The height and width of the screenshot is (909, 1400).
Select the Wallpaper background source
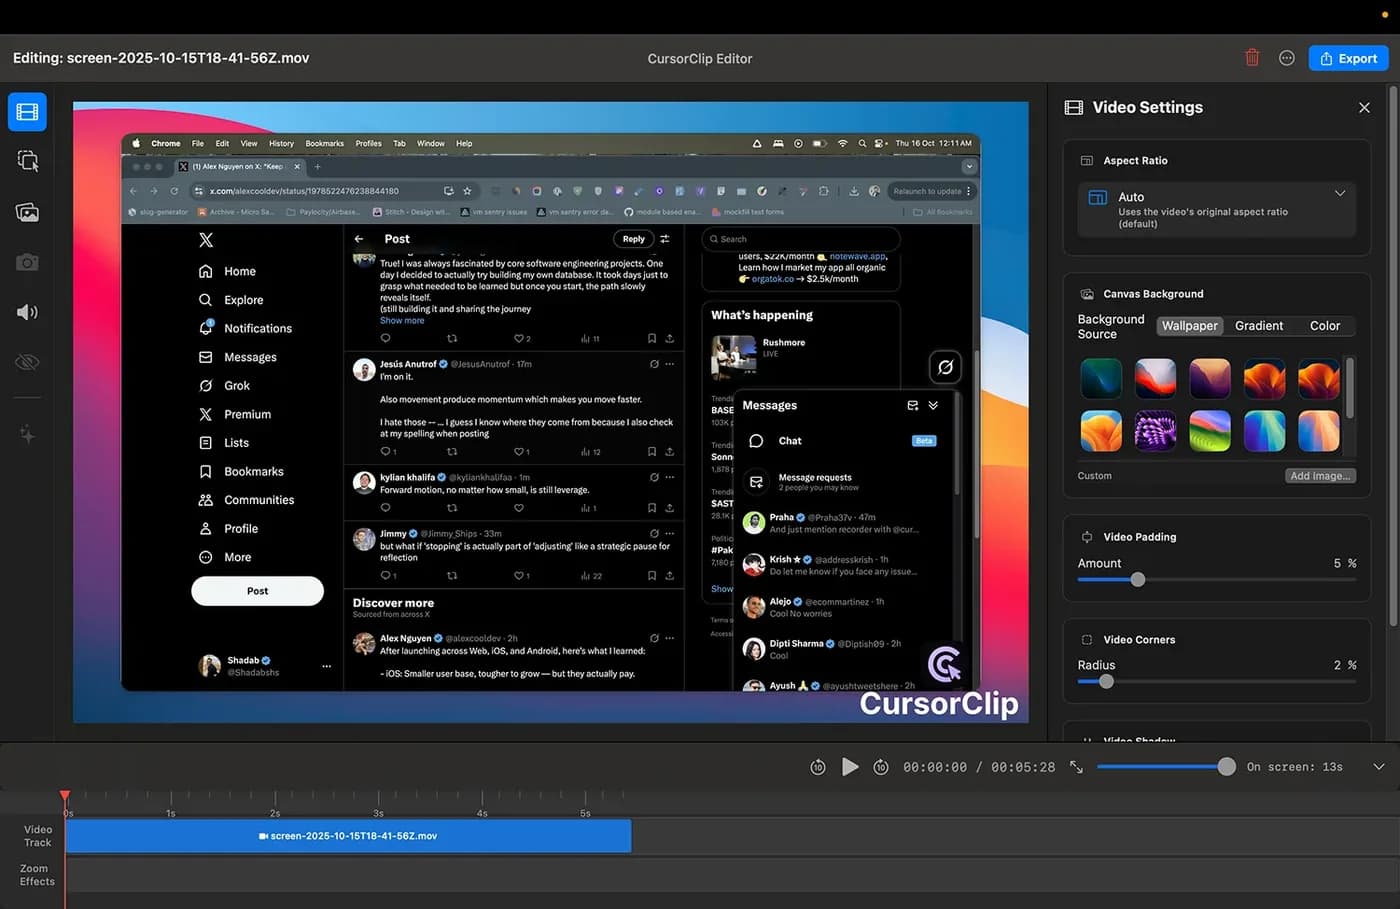(x=1189, y=326)
